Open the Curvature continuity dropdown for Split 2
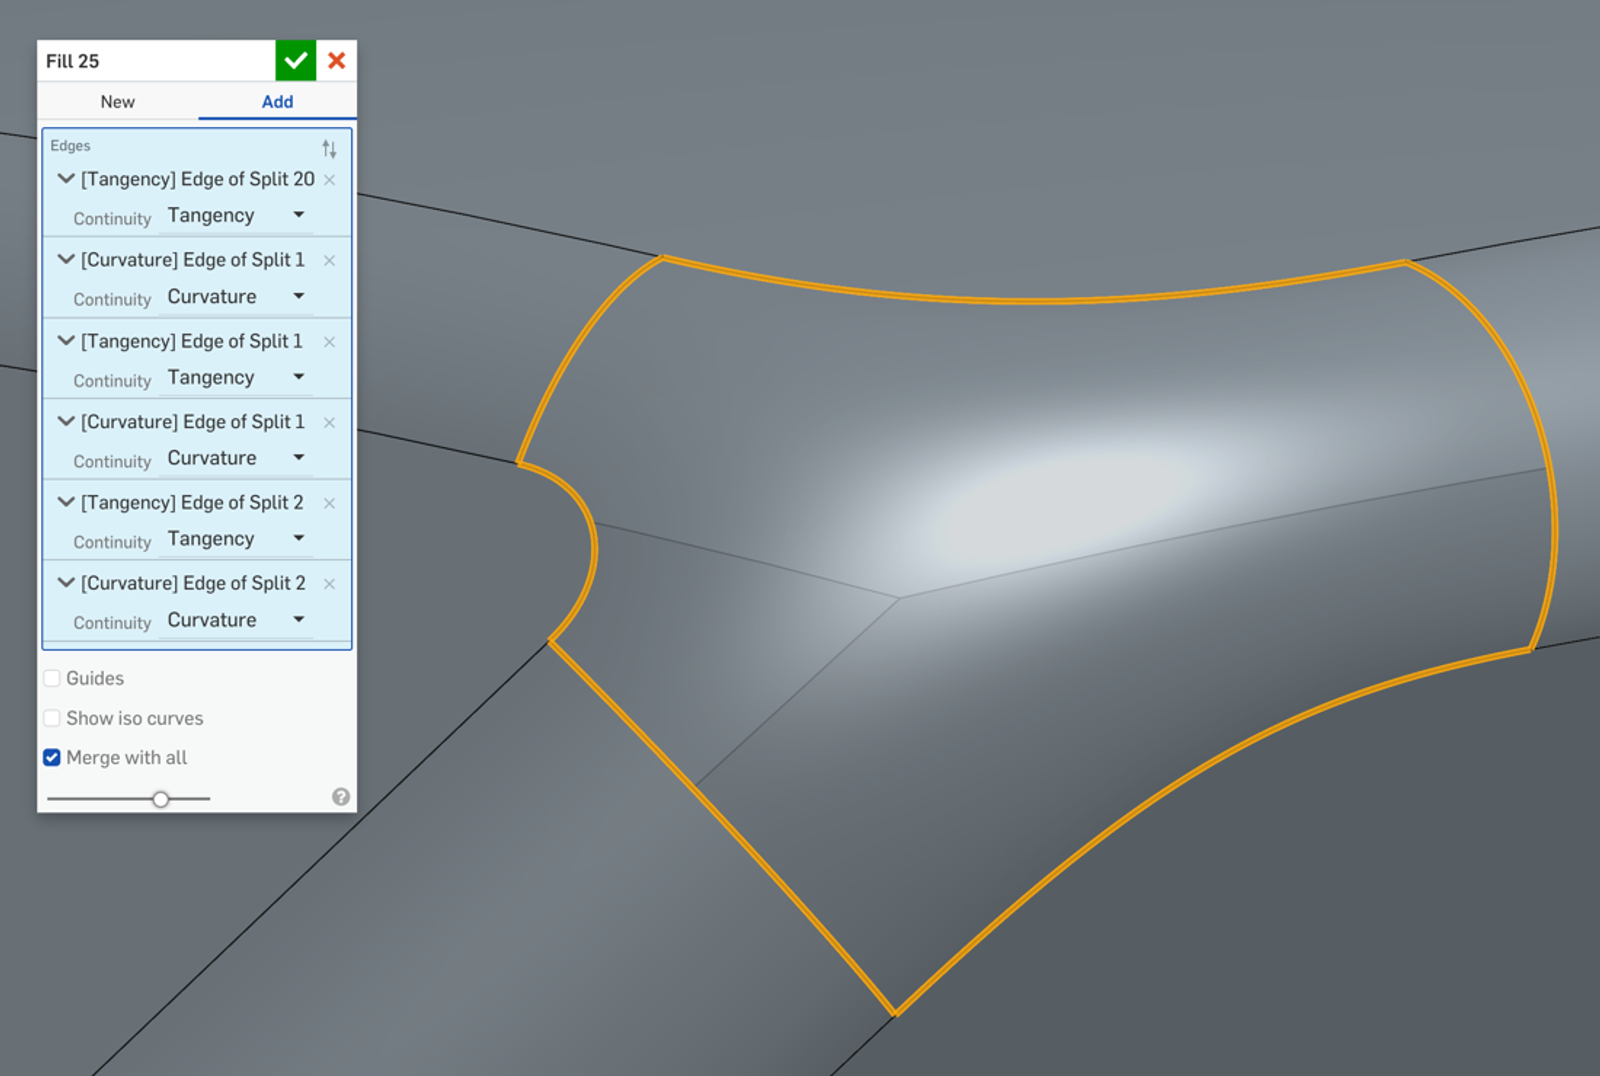This screenshot has width=1600, height=1076. click(298, 619)
